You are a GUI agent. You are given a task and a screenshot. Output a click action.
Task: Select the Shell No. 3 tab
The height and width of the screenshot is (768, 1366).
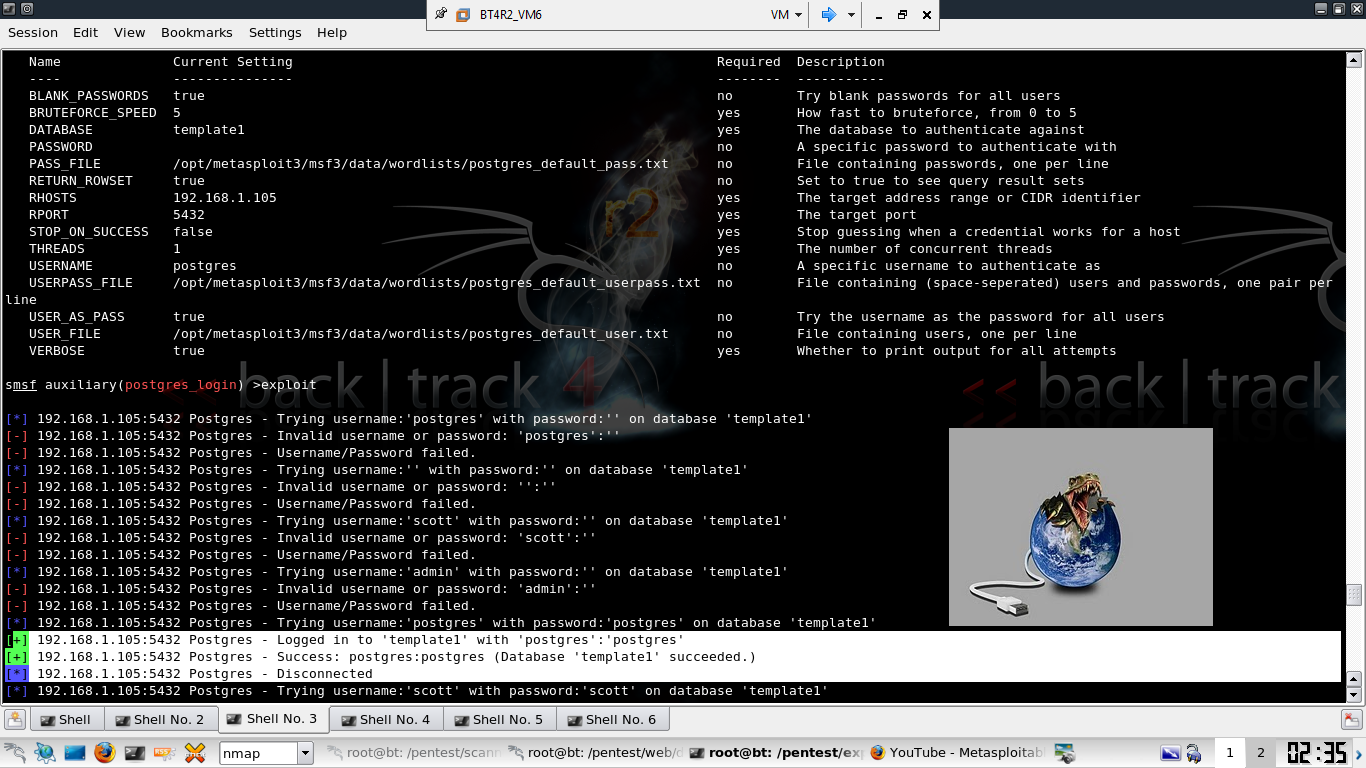pyautogui.click(x=272, y=718)
